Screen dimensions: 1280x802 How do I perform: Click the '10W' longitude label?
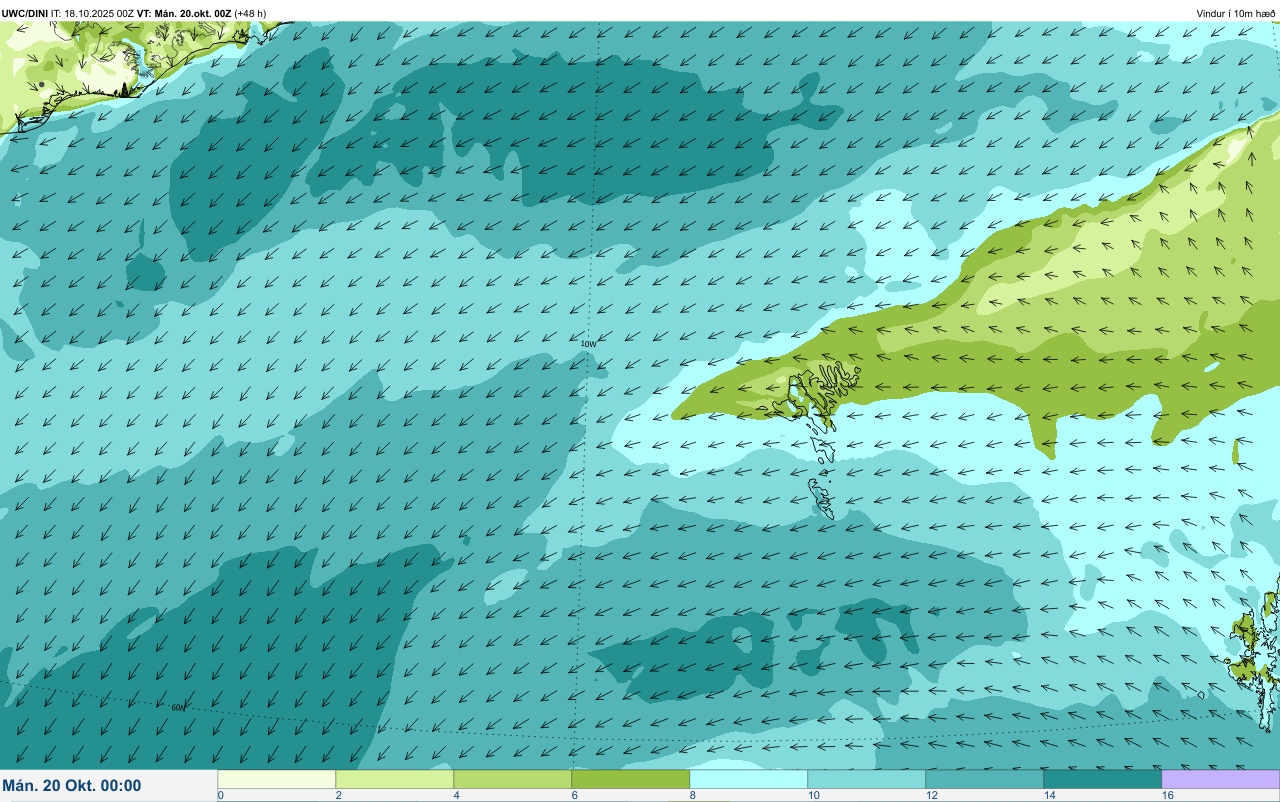[x=588, y=343]
